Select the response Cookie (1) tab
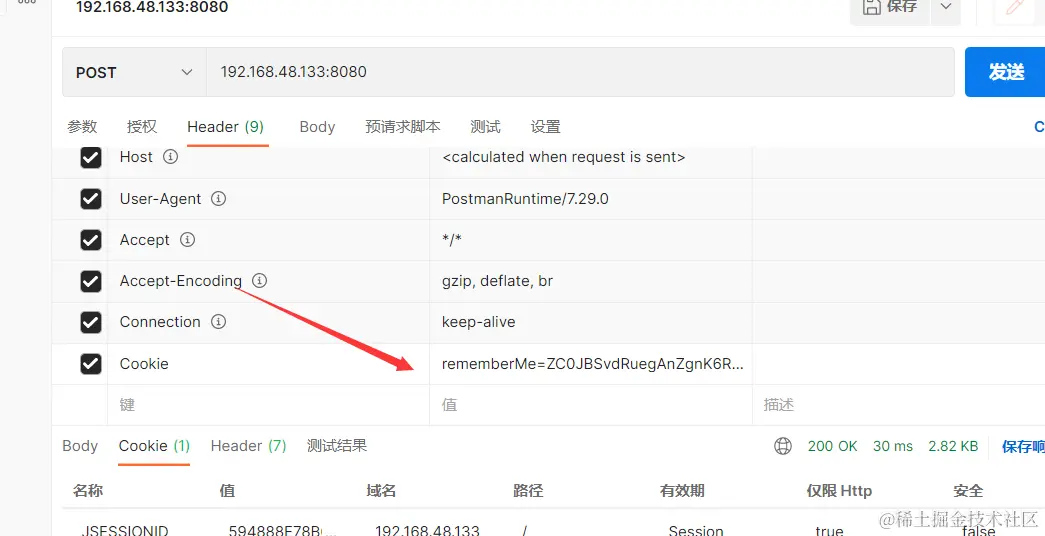The image size is (1045, 536). pyautogui.click(x=155, y=446)
